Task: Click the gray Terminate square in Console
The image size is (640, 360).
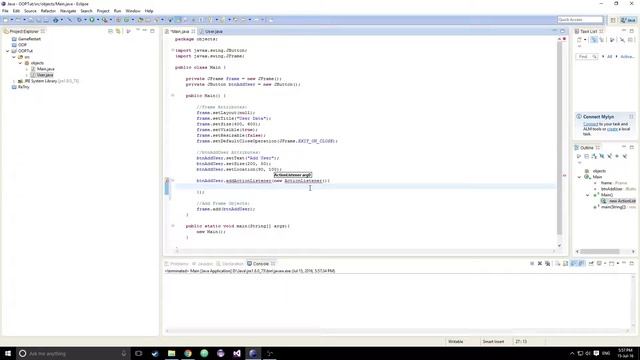Action: point(532,264)
